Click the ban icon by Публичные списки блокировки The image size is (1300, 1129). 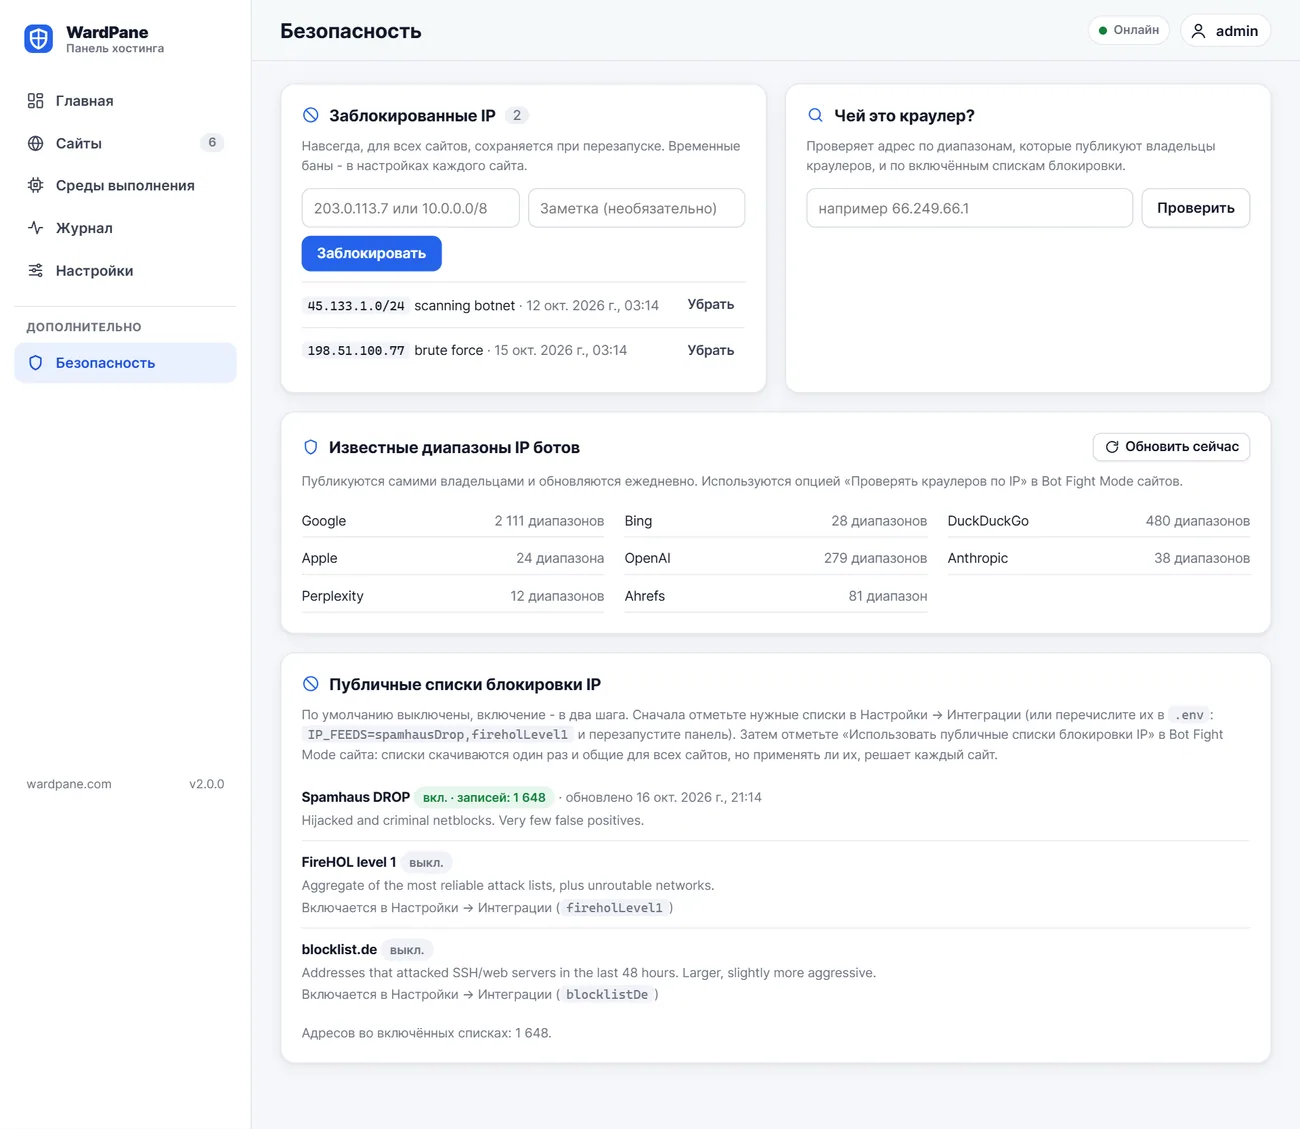click(x=311, y=684)
